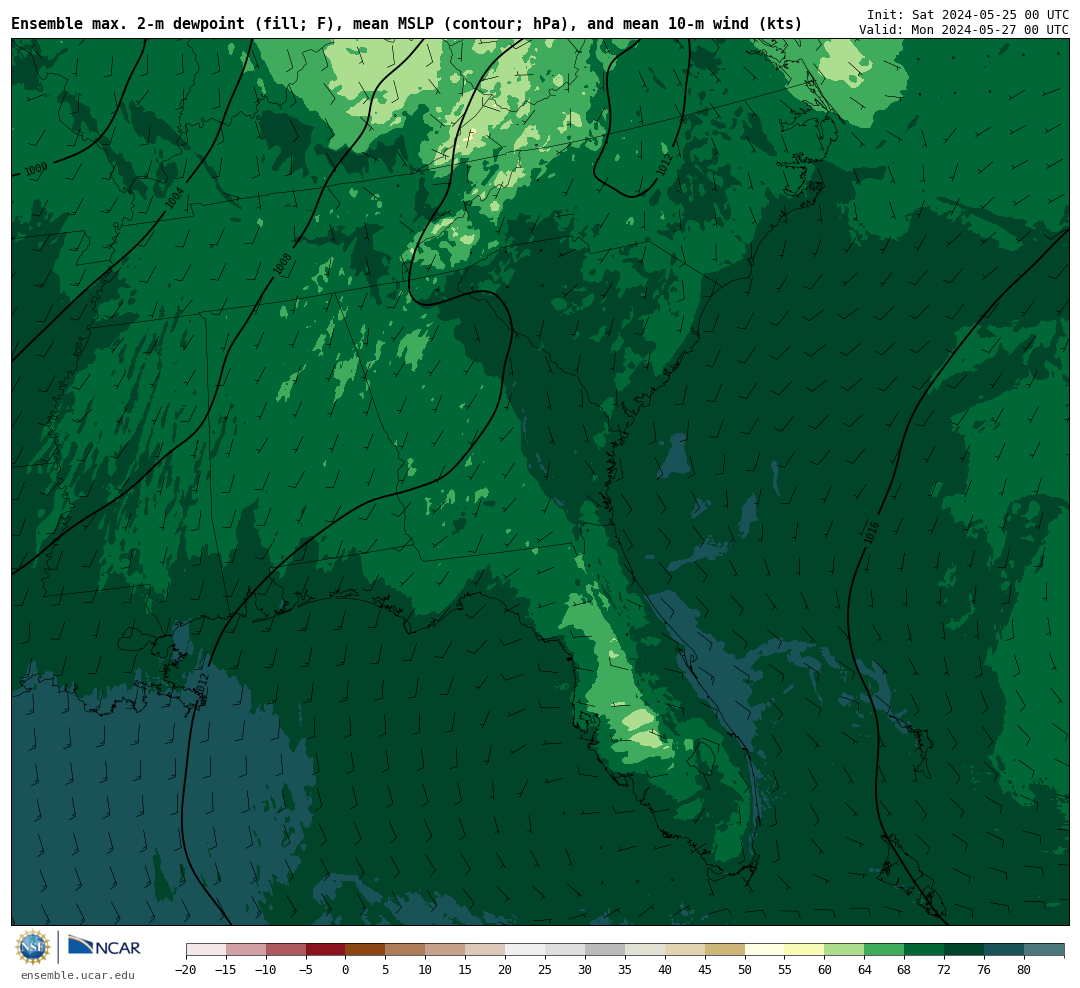1080x988 pixels.
Task: Pick the -15 to -10 colorbar swatch
Action: (246, 950)
